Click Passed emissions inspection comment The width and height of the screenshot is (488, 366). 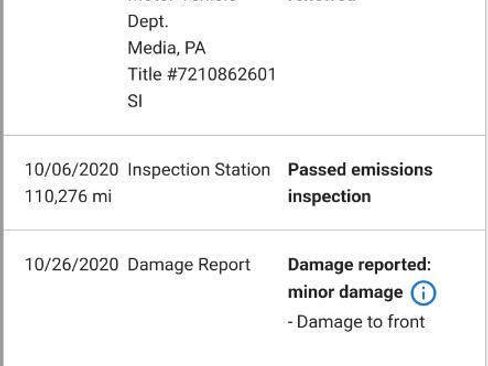coord(360,183)
